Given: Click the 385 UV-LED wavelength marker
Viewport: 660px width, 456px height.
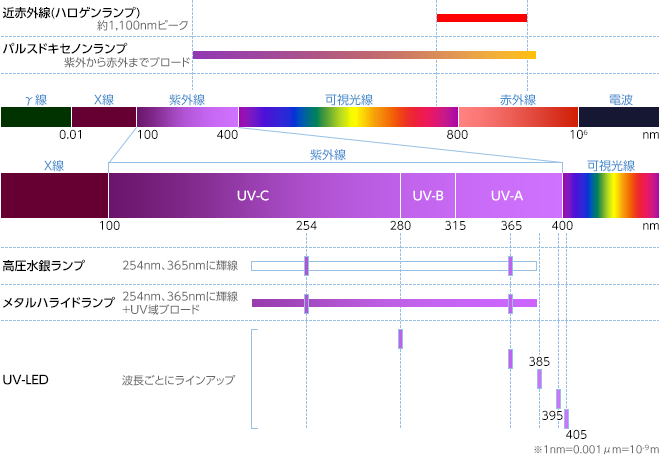Looking at the screenshot, I should [539, 378].
